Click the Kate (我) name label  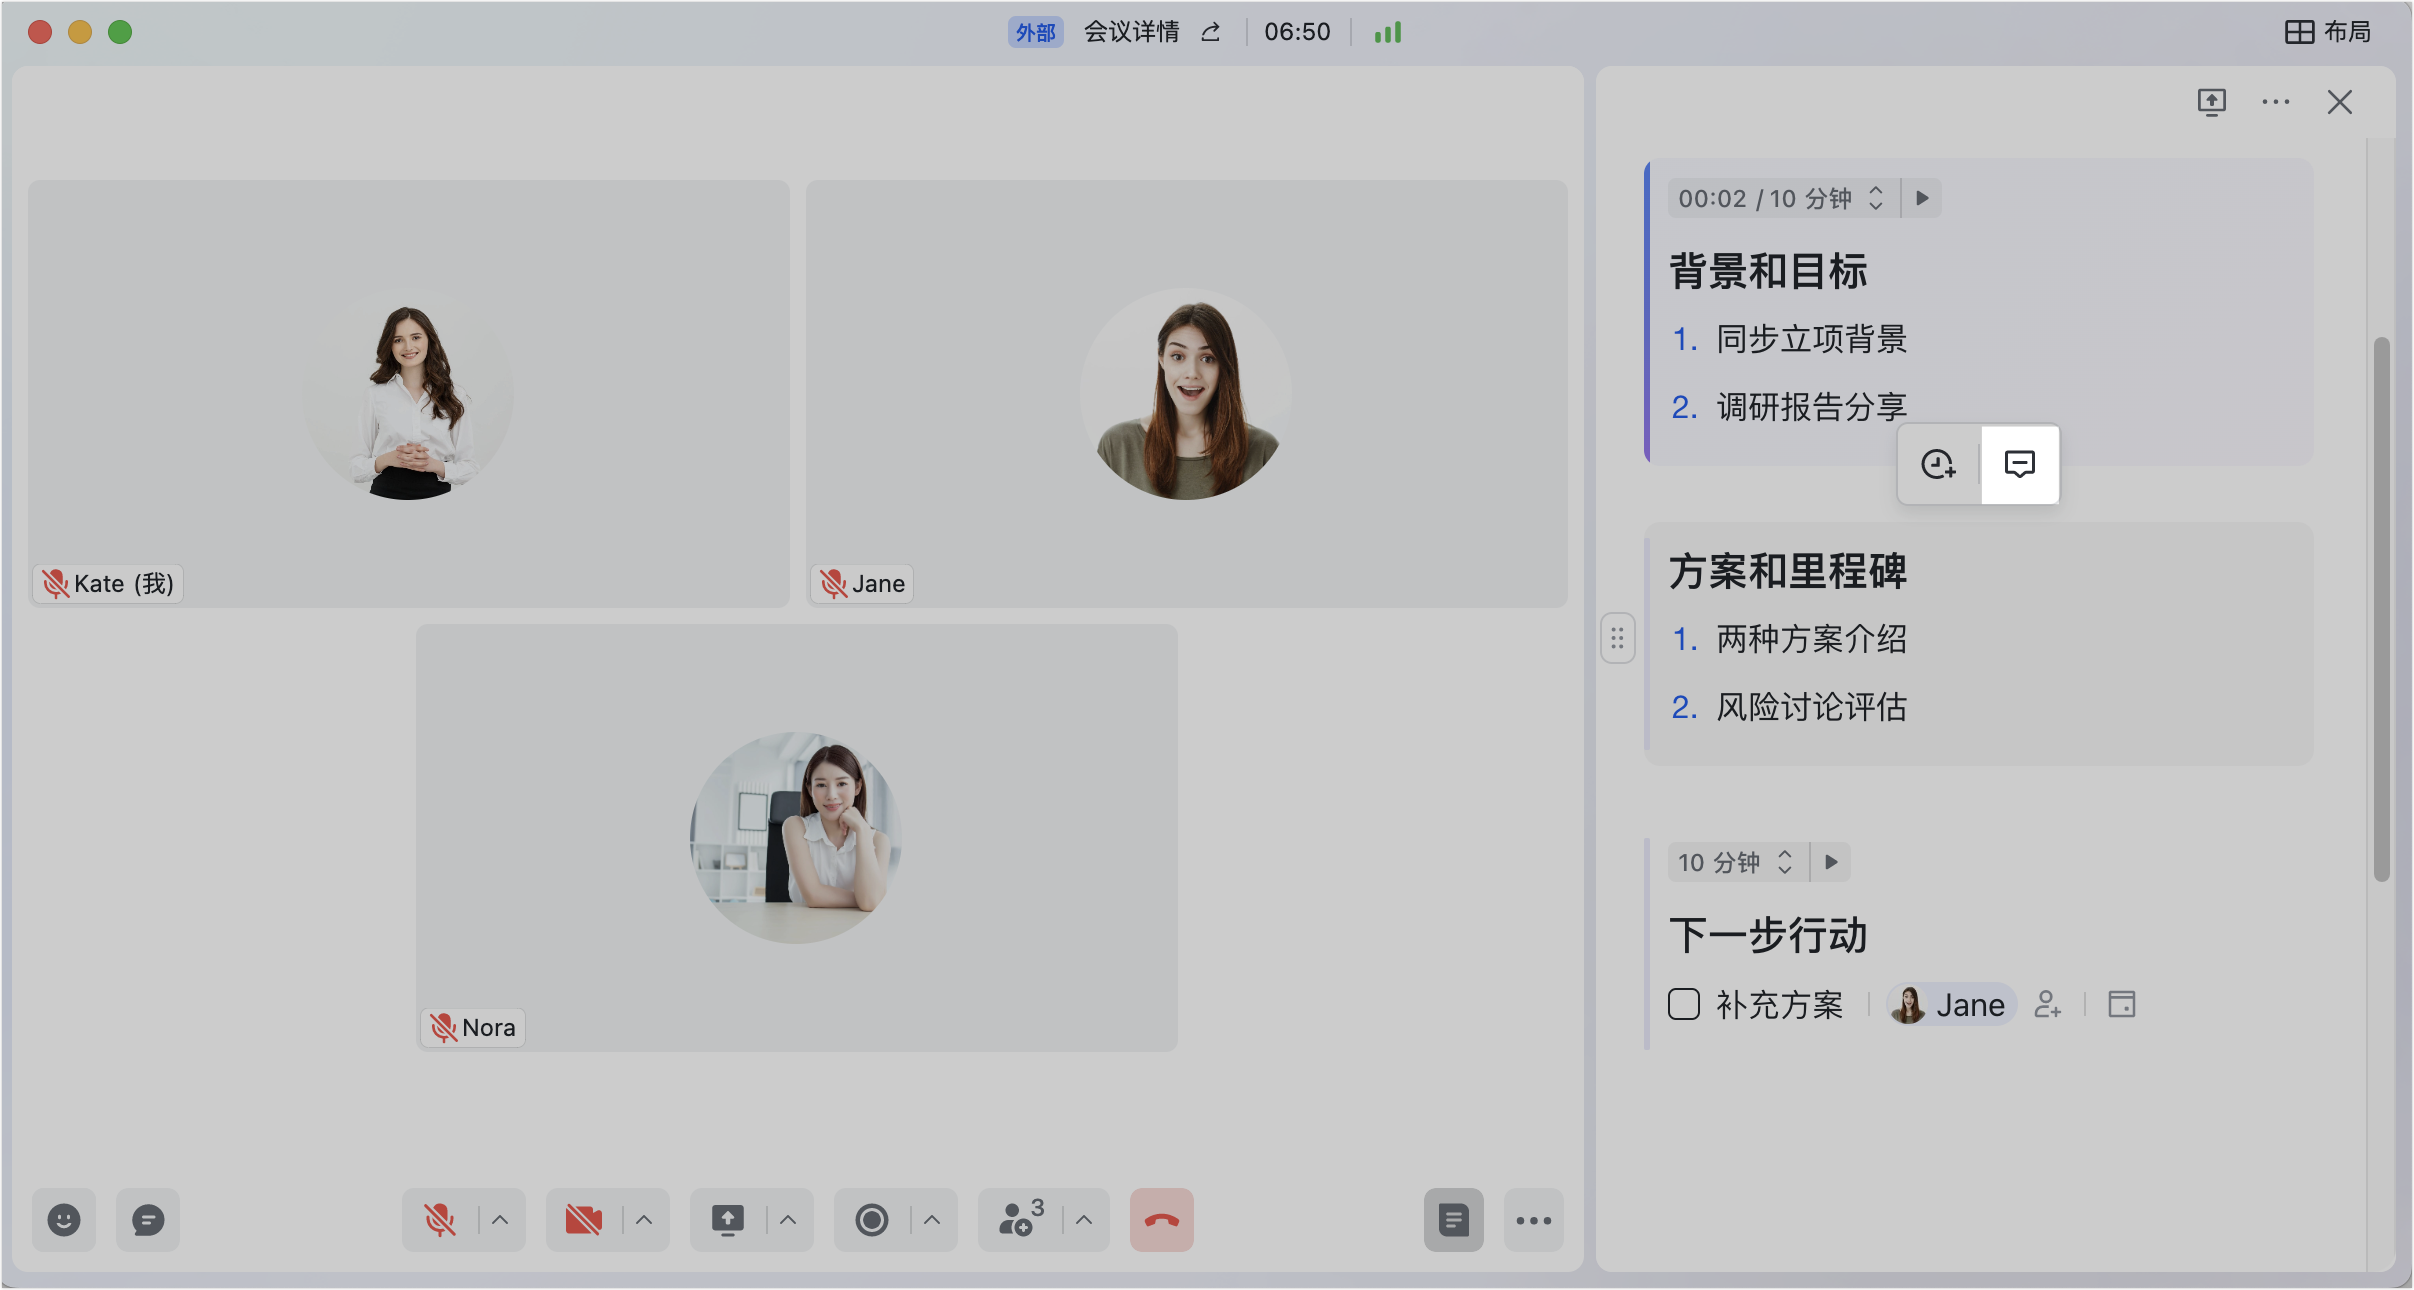(109, 583)
